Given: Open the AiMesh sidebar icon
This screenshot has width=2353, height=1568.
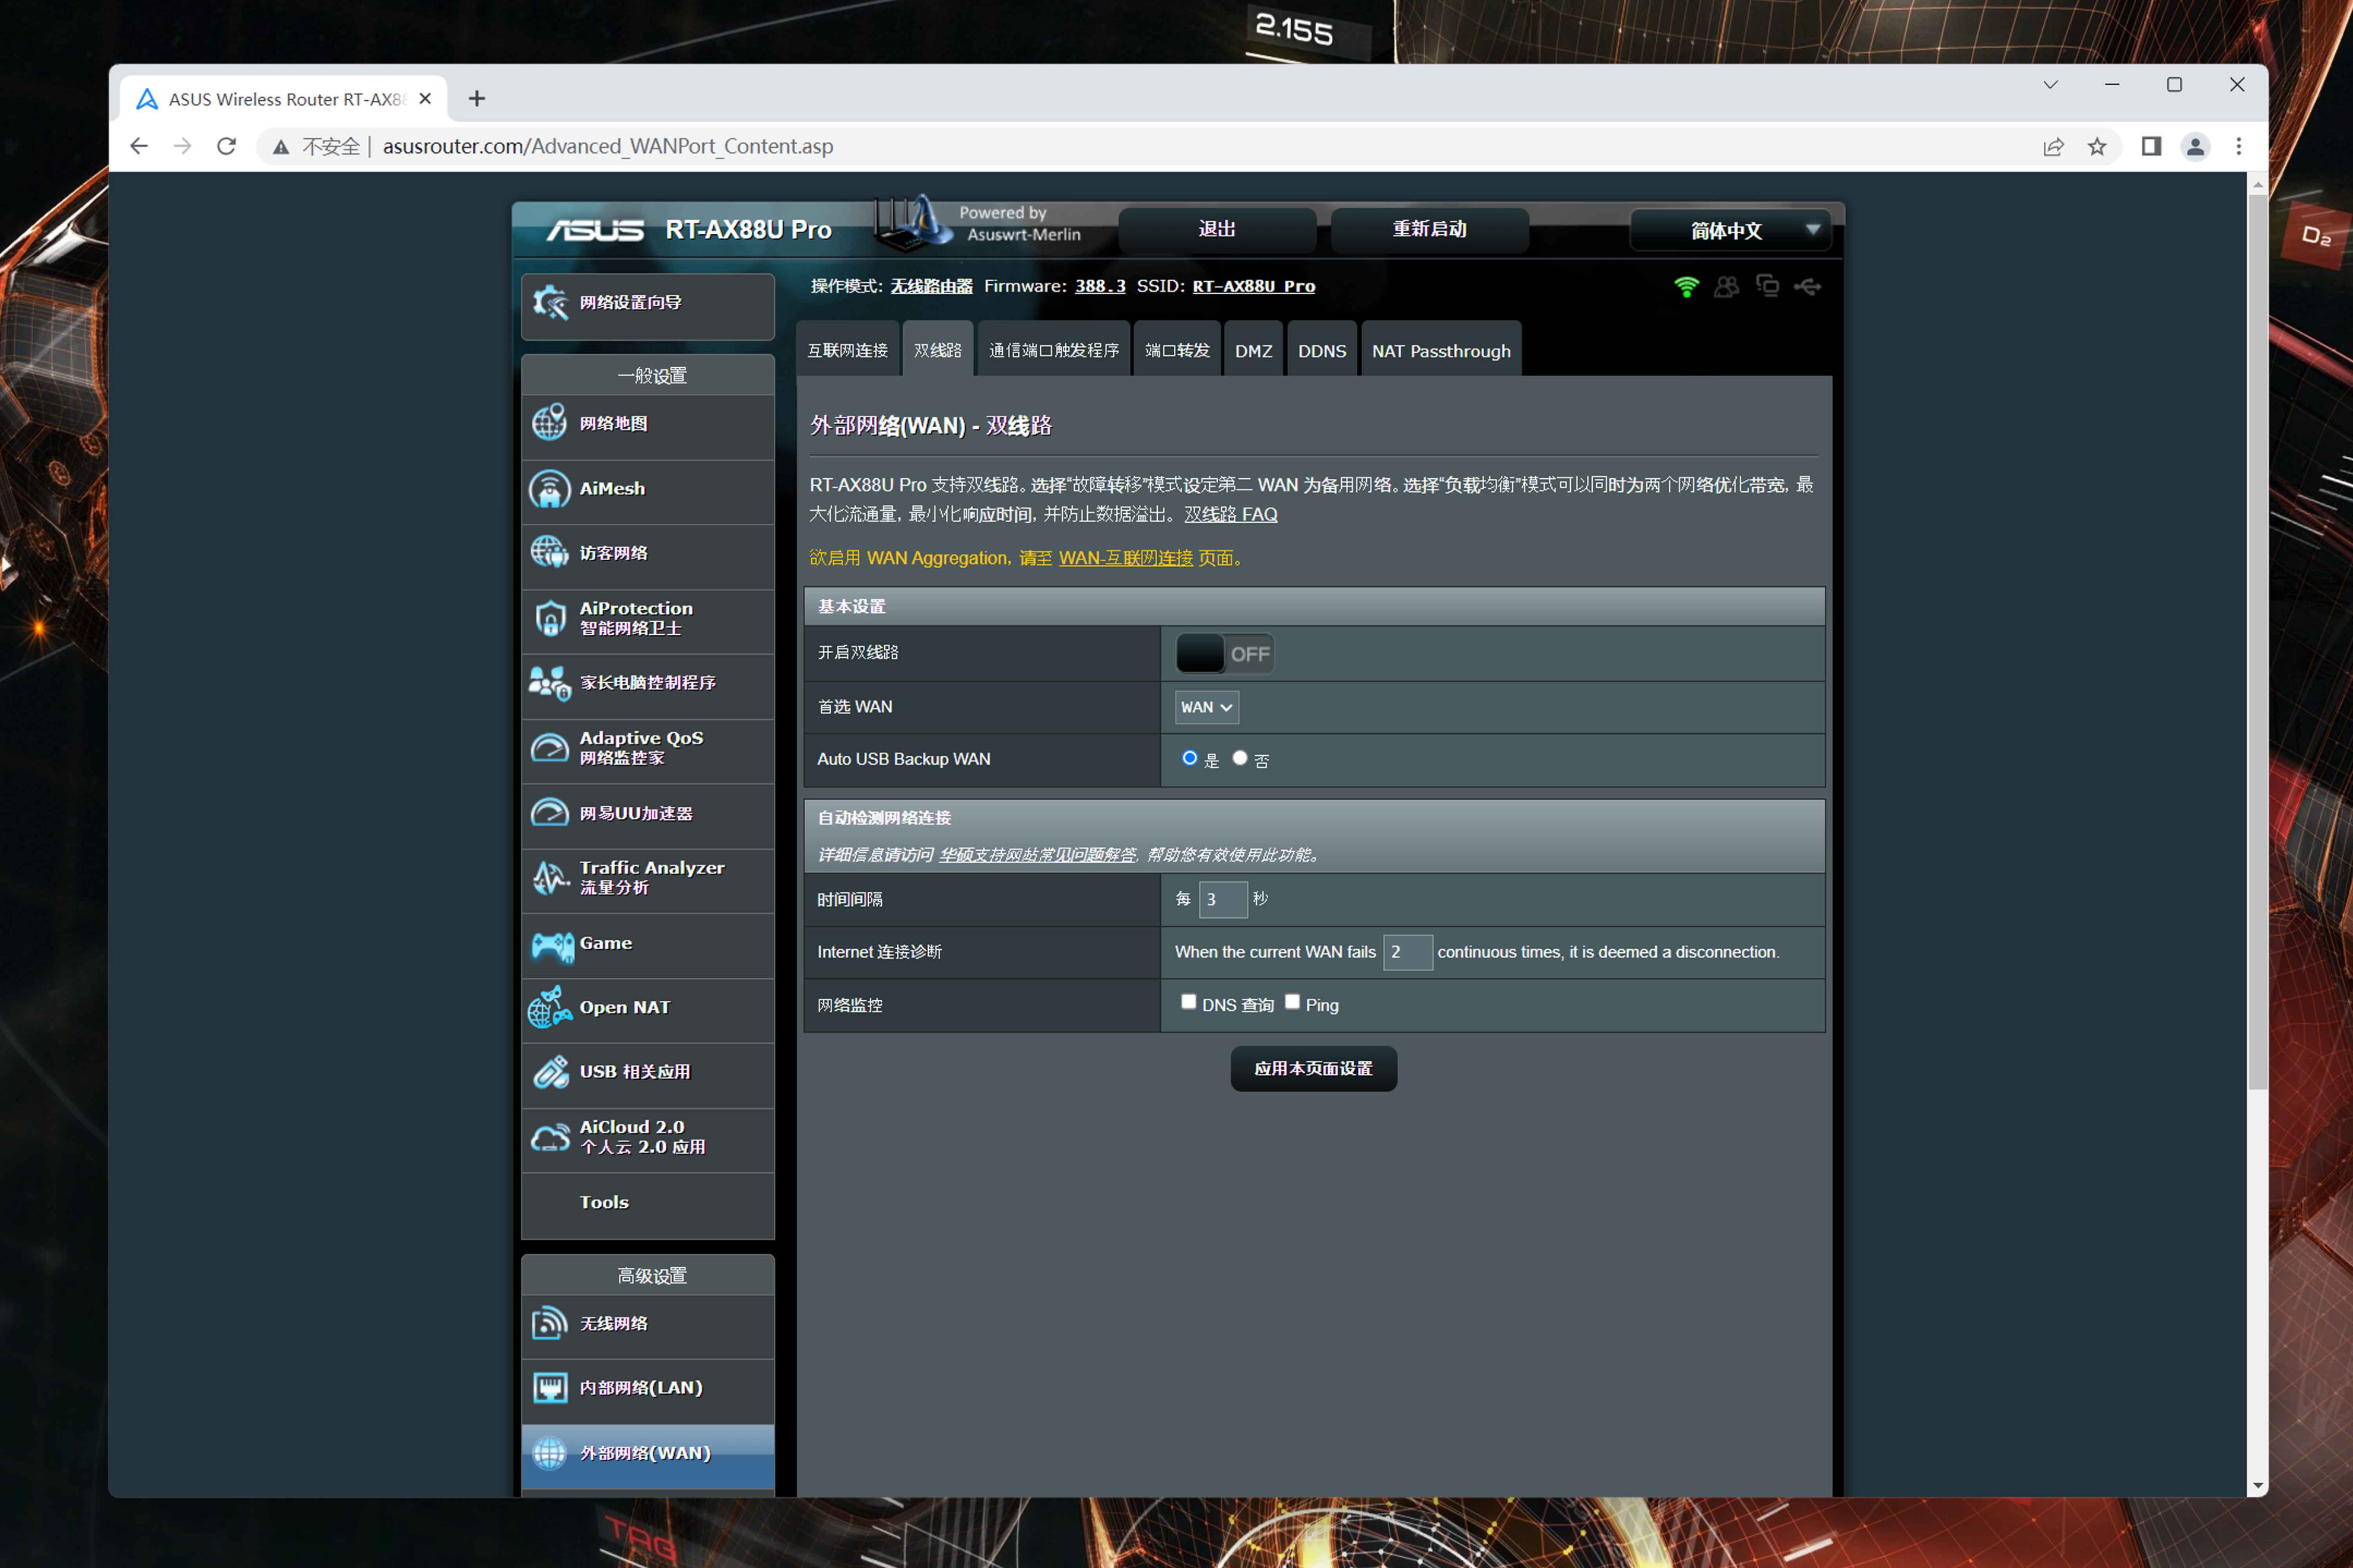Looking at the screenshot, I should tap(549, 489).
